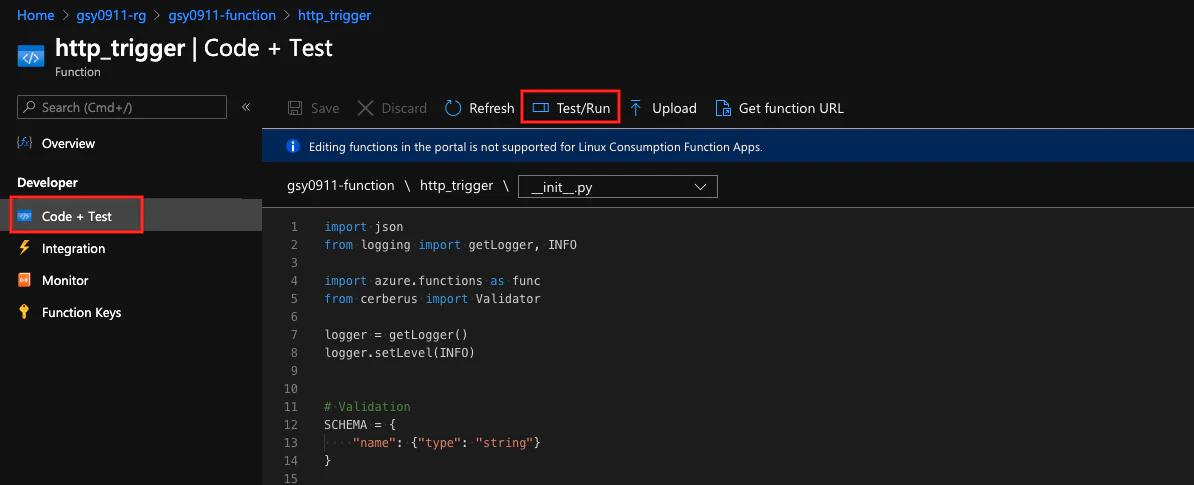Click line number 1 in the gutter
The height and width of the screenshot is (485, 1194).
294,227
